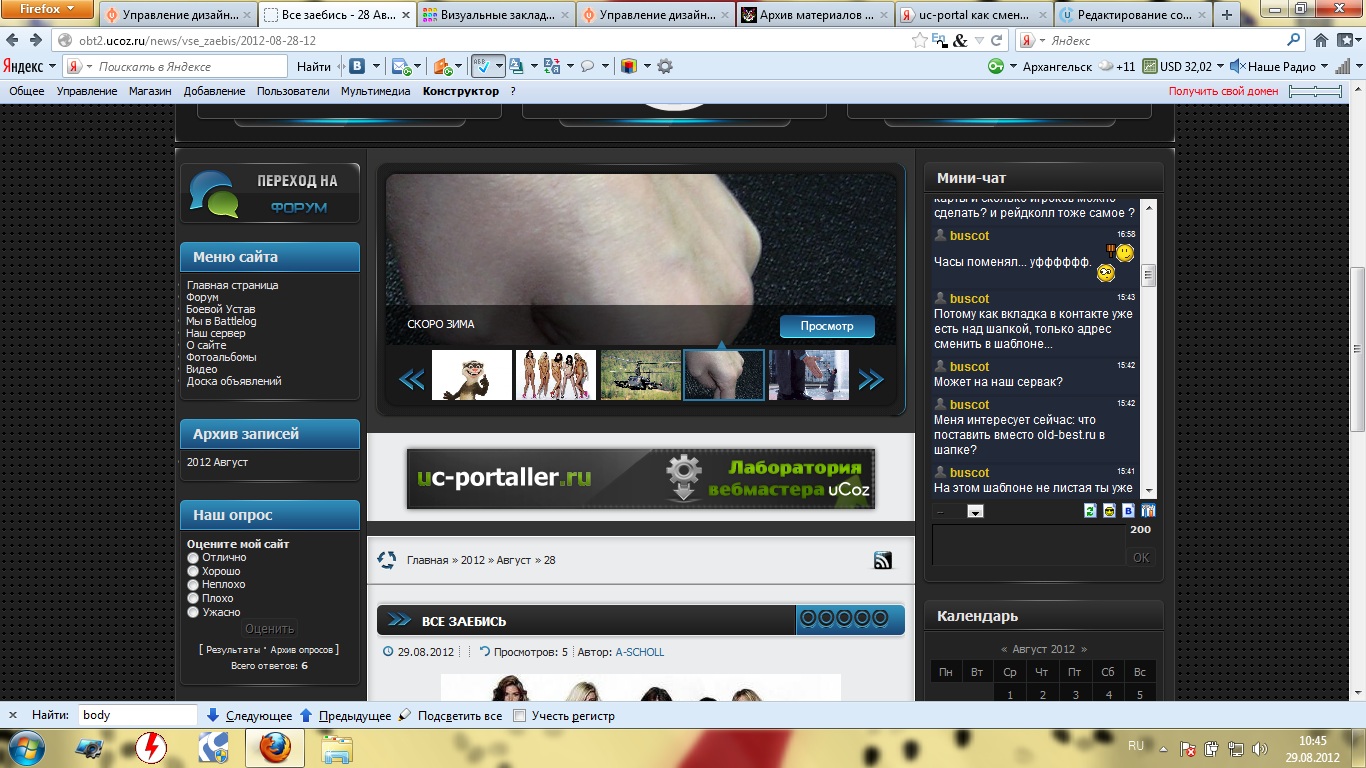This screenshot has width=1366, height=768.
Task: Refresh the mini-chat messages
Action: pos(1090,511)
